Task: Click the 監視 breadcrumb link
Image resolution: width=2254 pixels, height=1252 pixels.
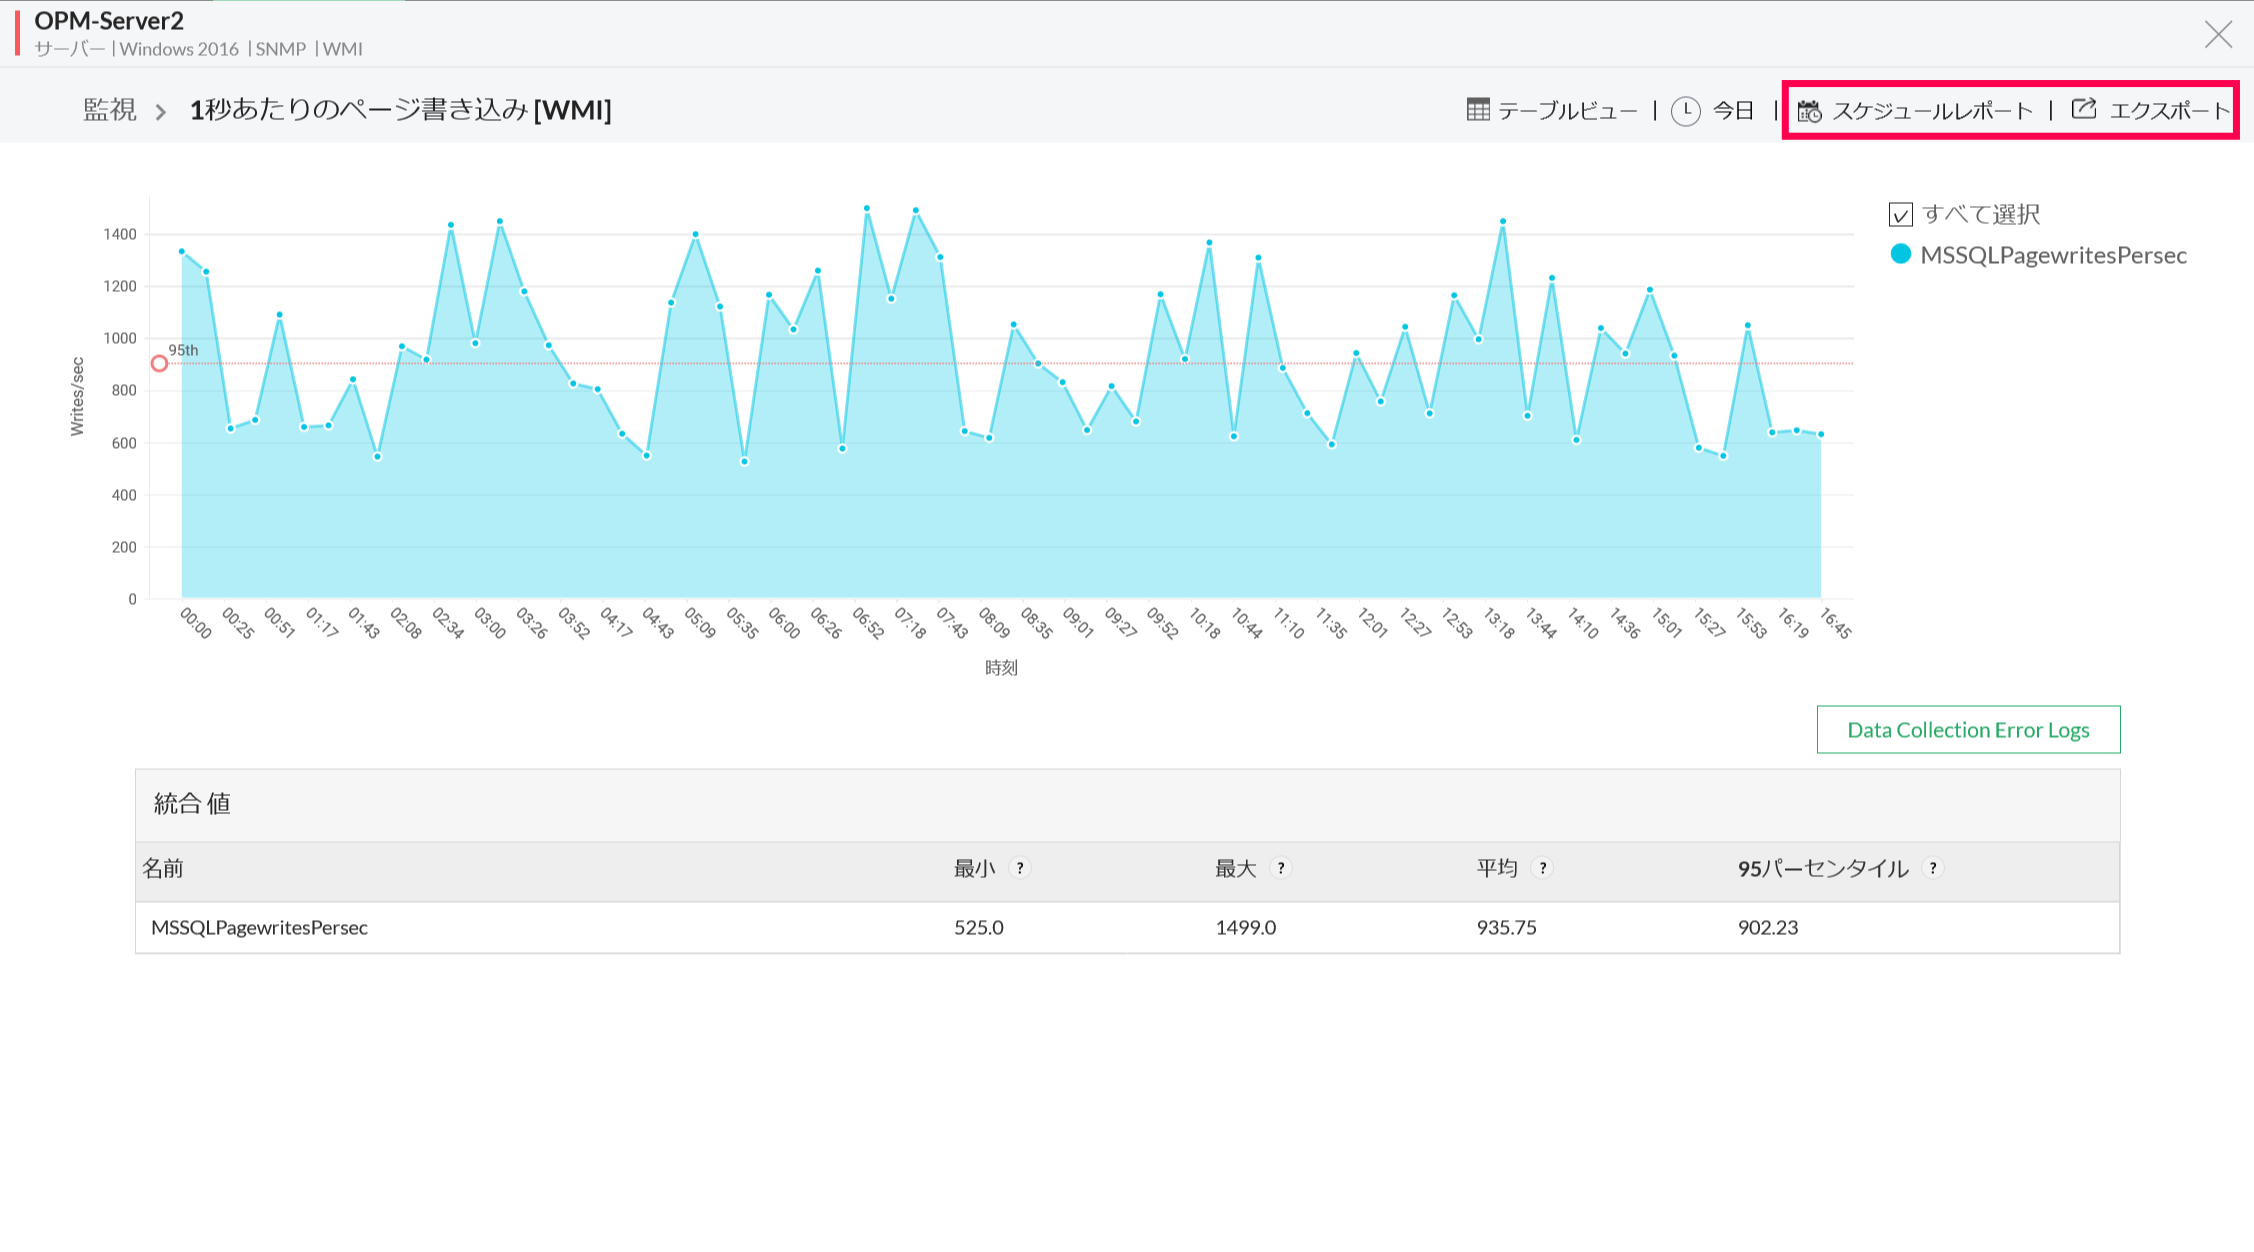Action: [110, 110]
